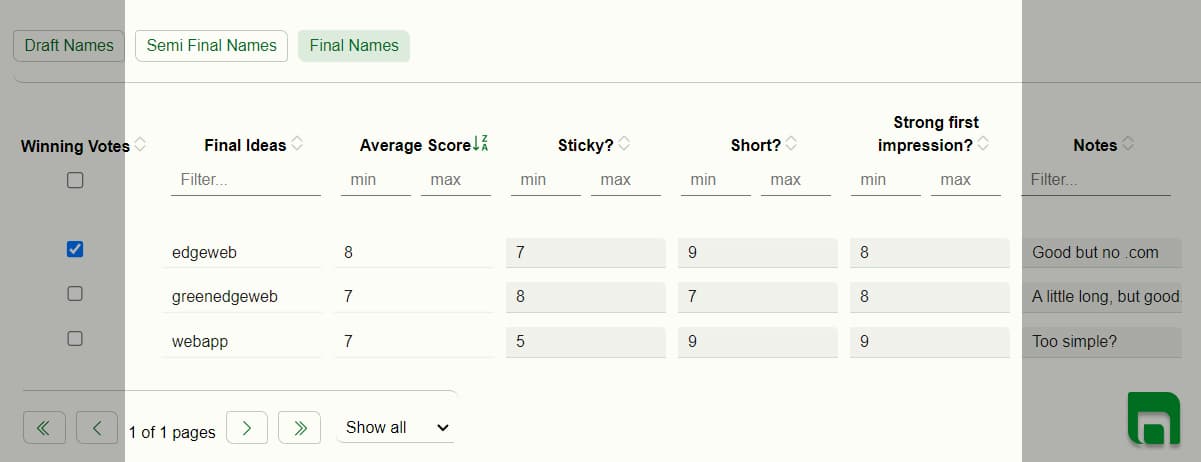Image resolution: width=1201 pixels, height=462 pixels.
Task: Sort the Sticky? column
Action: [625, 144]
